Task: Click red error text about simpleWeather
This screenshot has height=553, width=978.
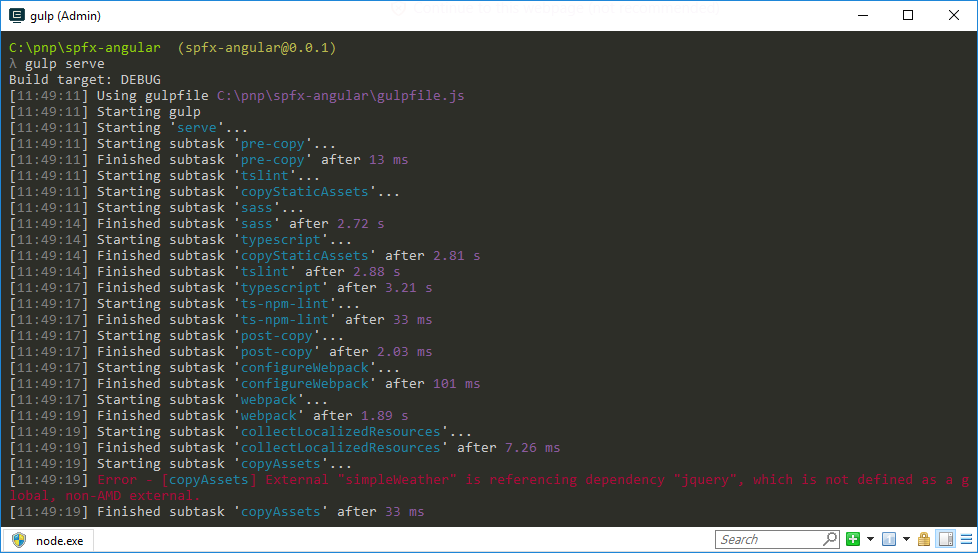Action: pos(489,488)
